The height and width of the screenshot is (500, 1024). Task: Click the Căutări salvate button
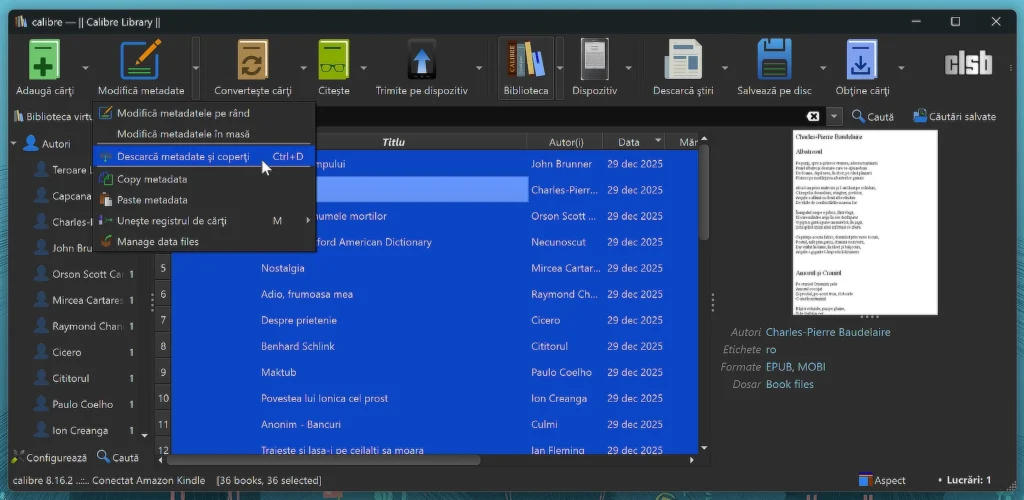tap(954, 117)
